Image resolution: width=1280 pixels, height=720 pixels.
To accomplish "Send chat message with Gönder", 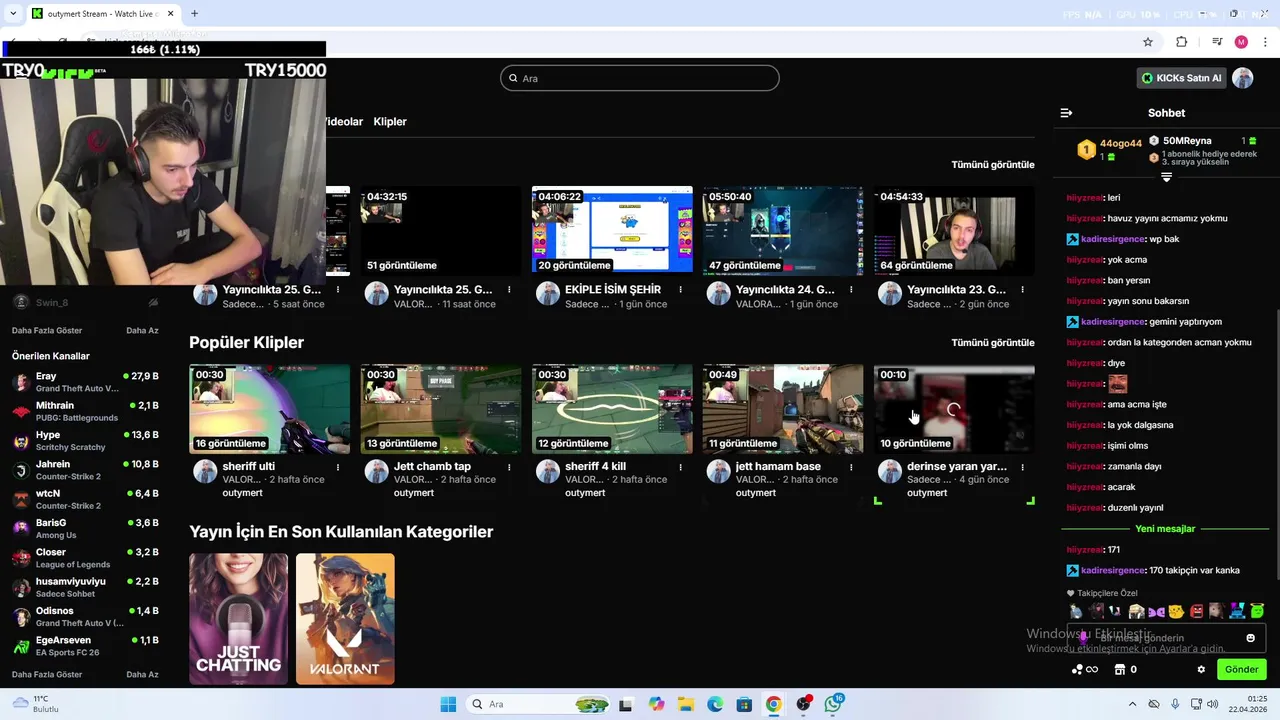I will click(x=1241, y=670).
